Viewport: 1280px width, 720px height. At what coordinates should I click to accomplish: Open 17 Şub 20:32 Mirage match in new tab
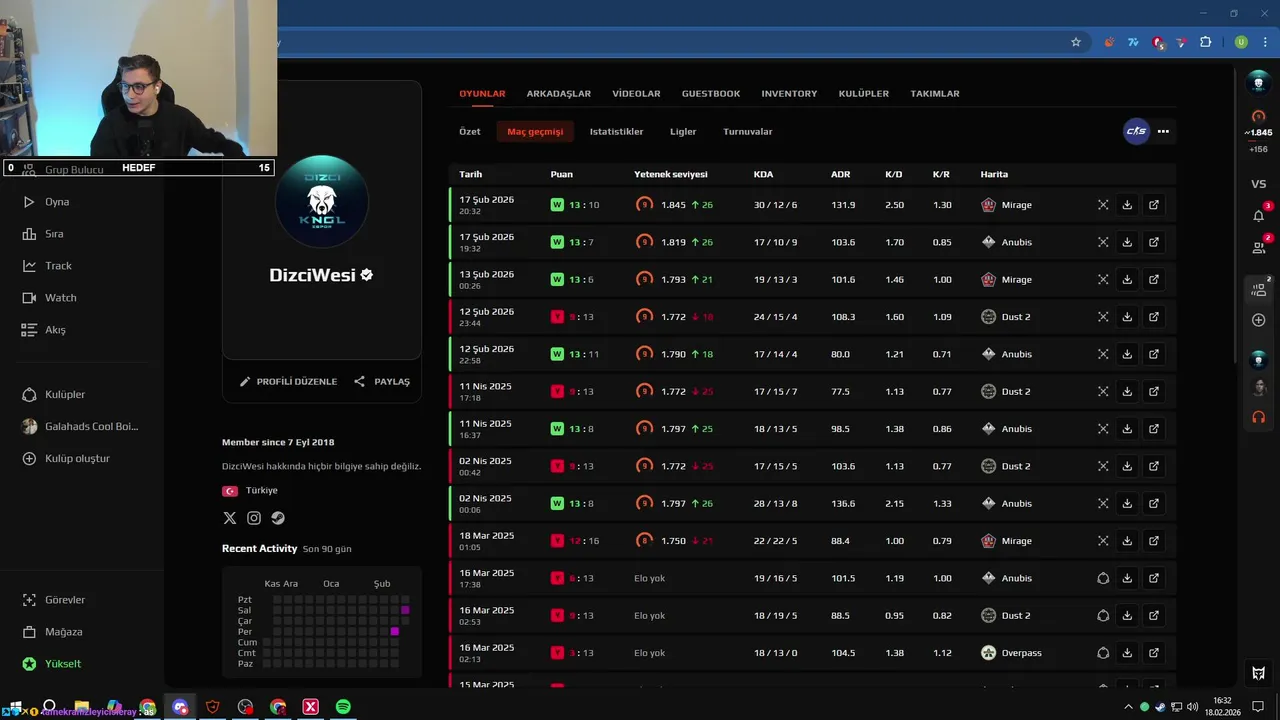point(1154,205)
